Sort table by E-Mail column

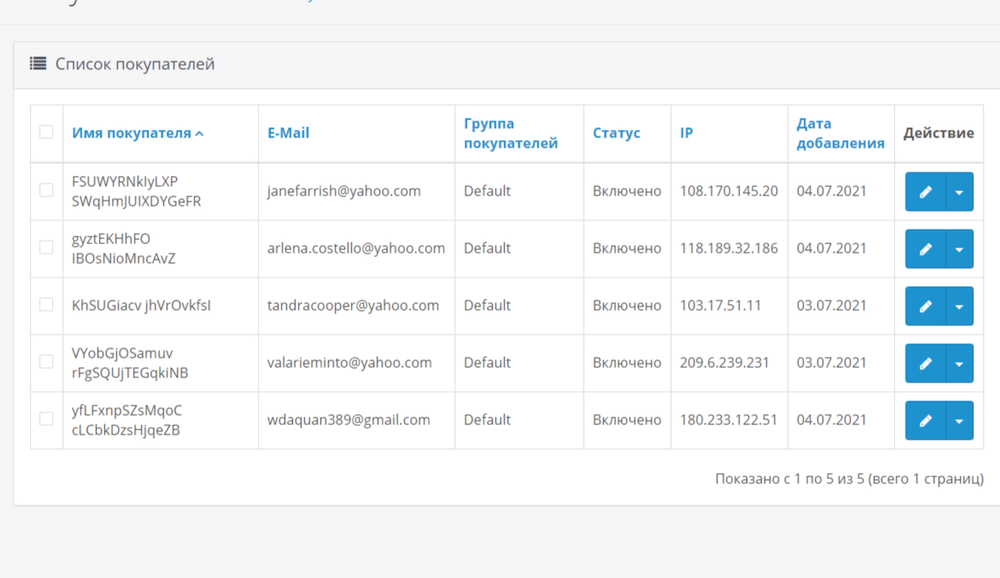pos(288,133)
